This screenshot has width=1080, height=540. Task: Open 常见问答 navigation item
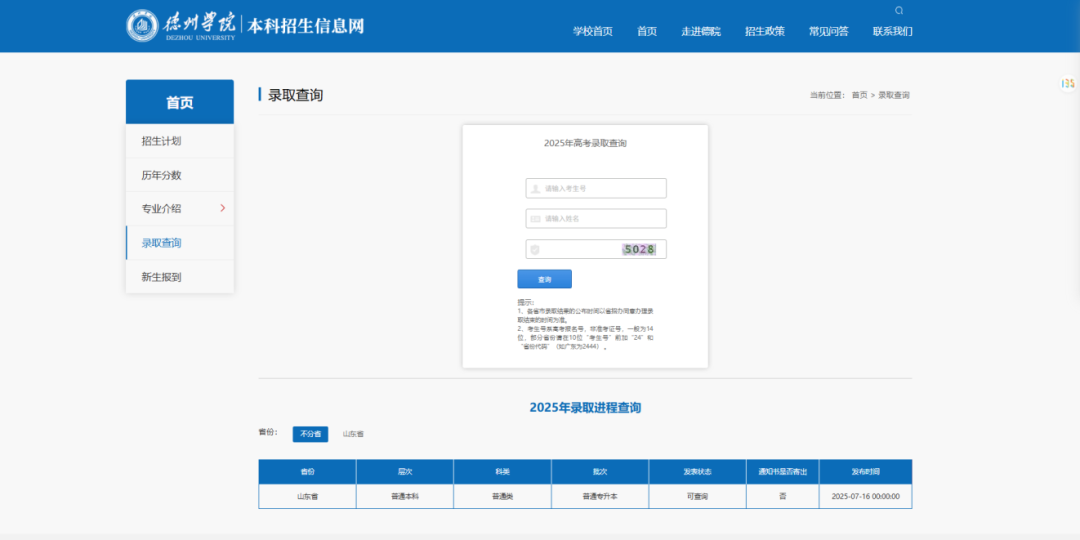pyautogui.click(x=829, y=31)
